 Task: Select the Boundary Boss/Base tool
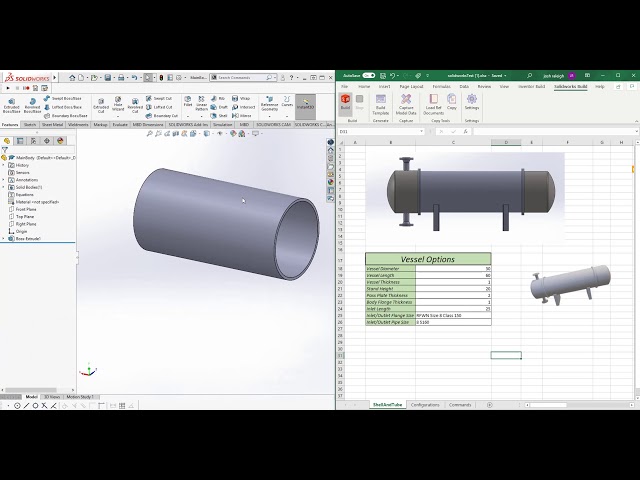65,116
